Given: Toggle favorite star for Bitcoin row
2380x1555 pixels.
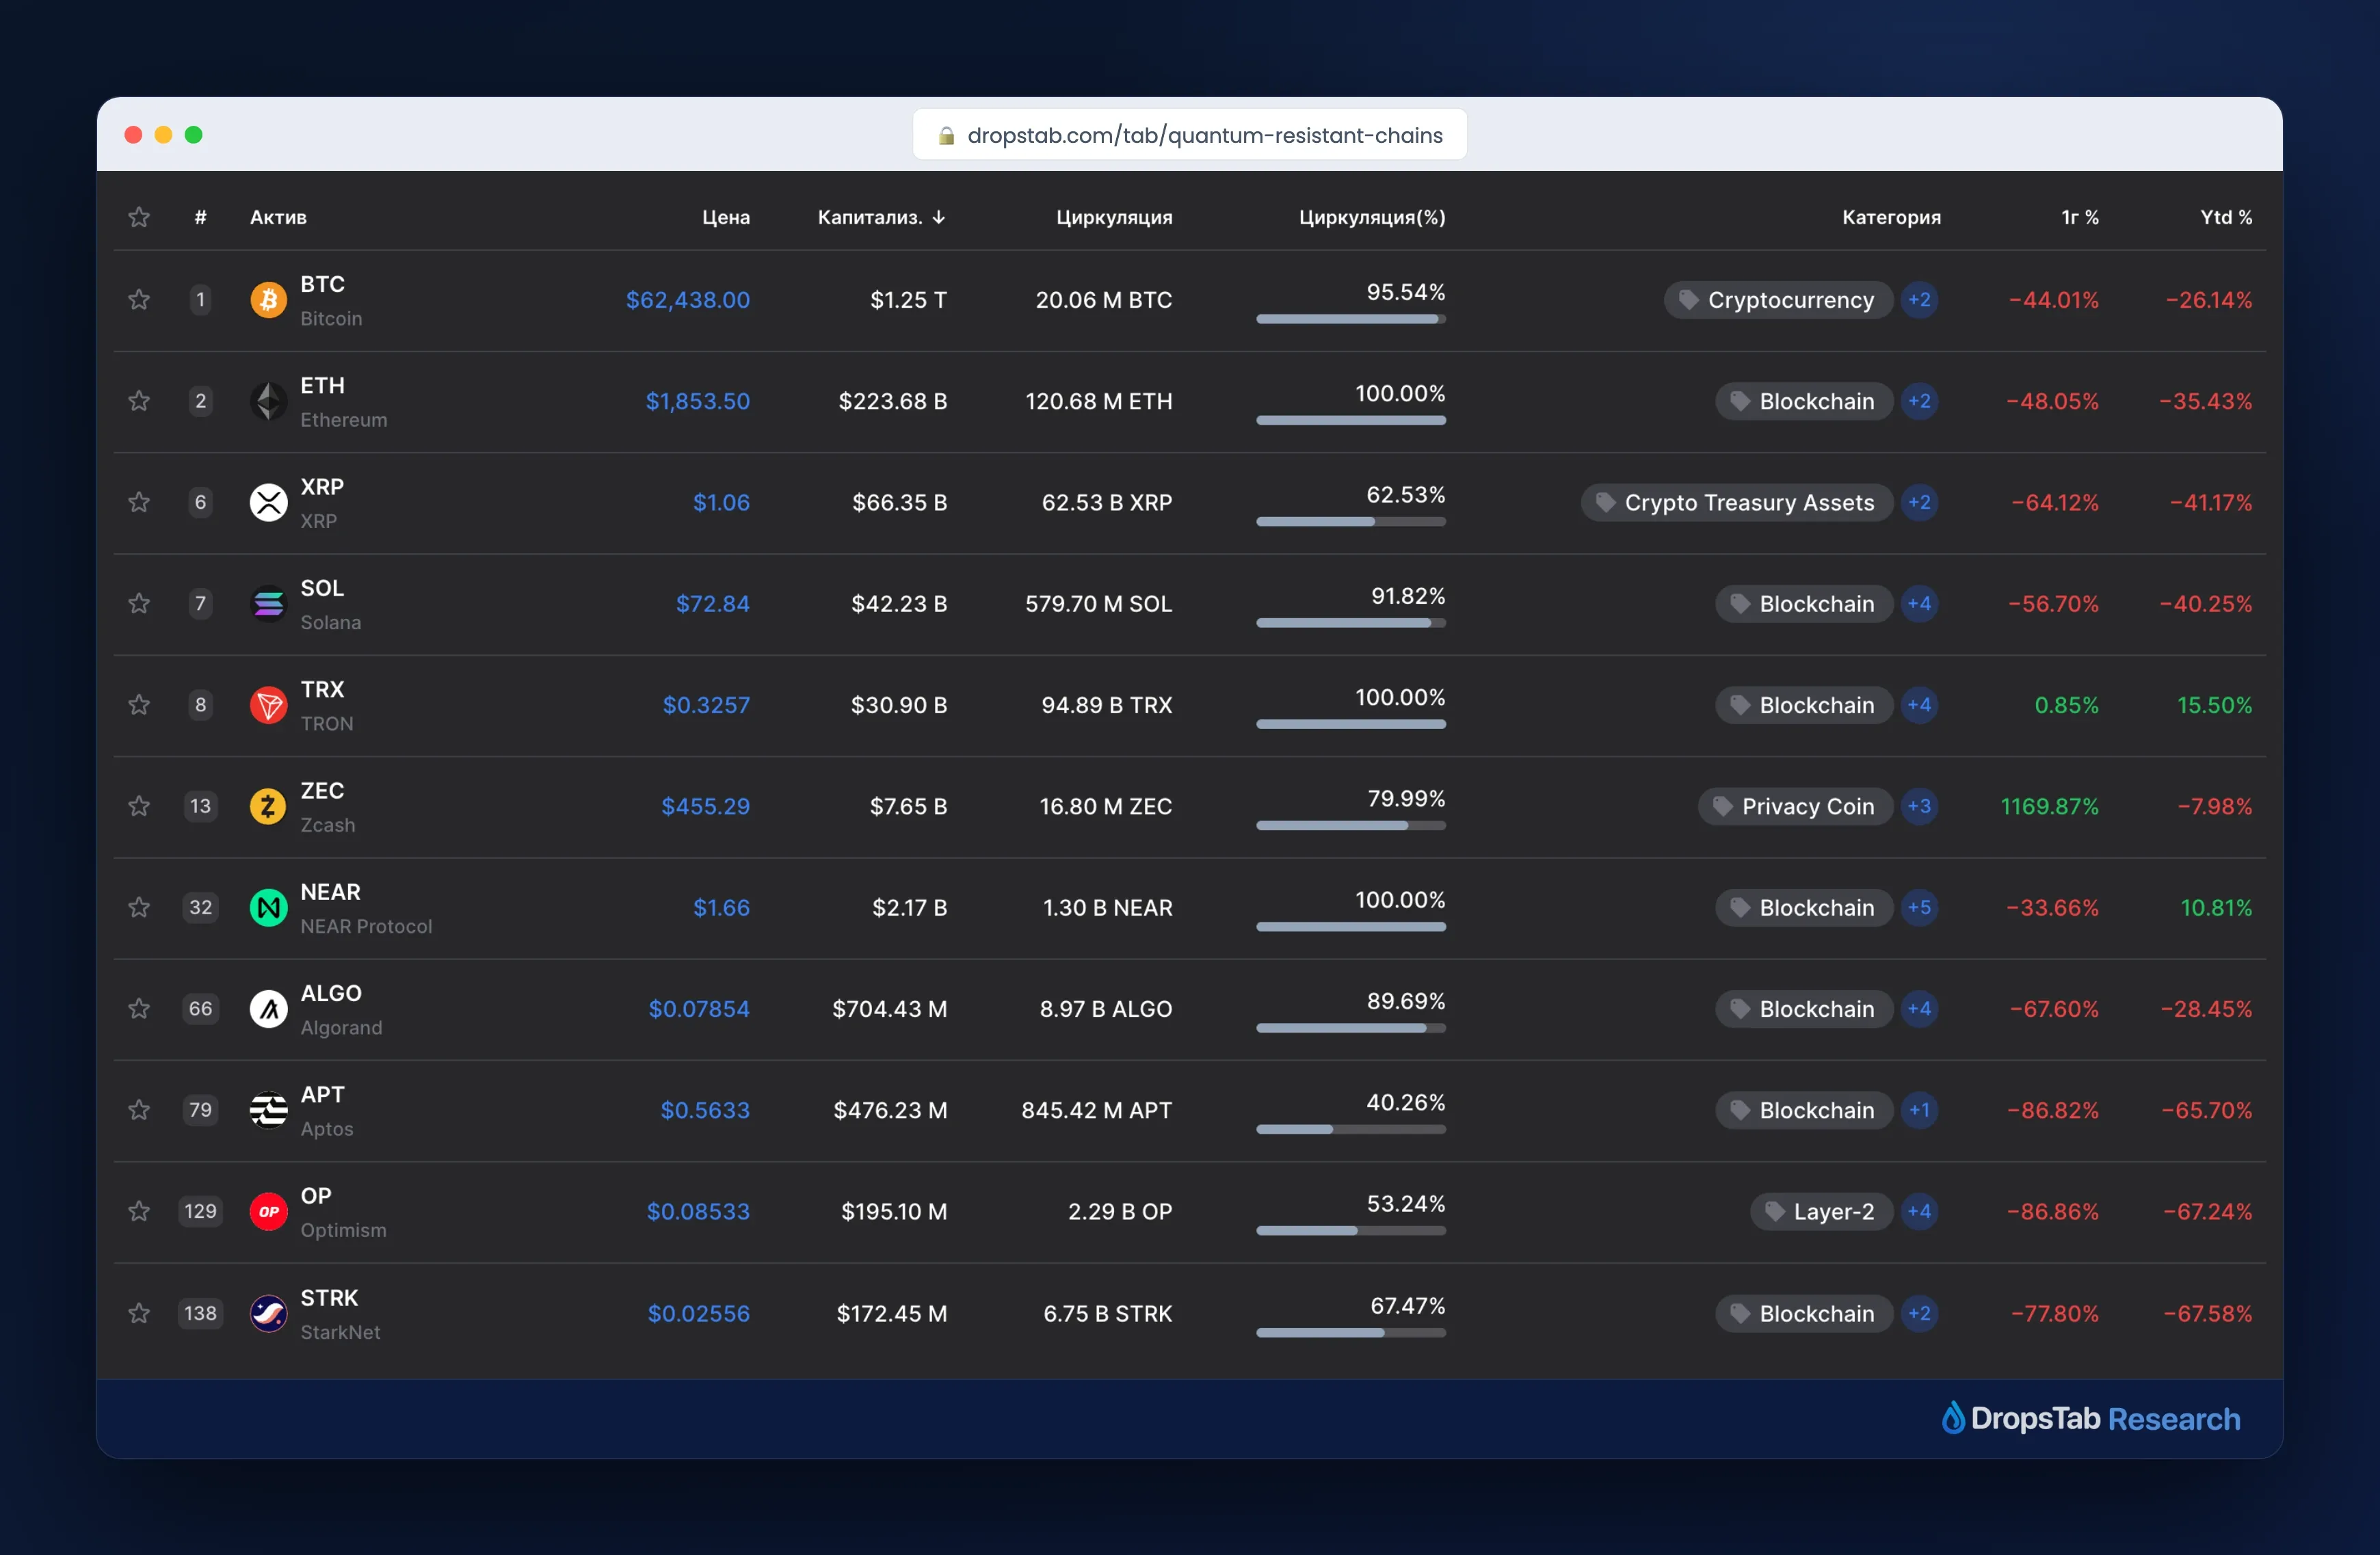Looking at the screenshot, I should point(139,299).
